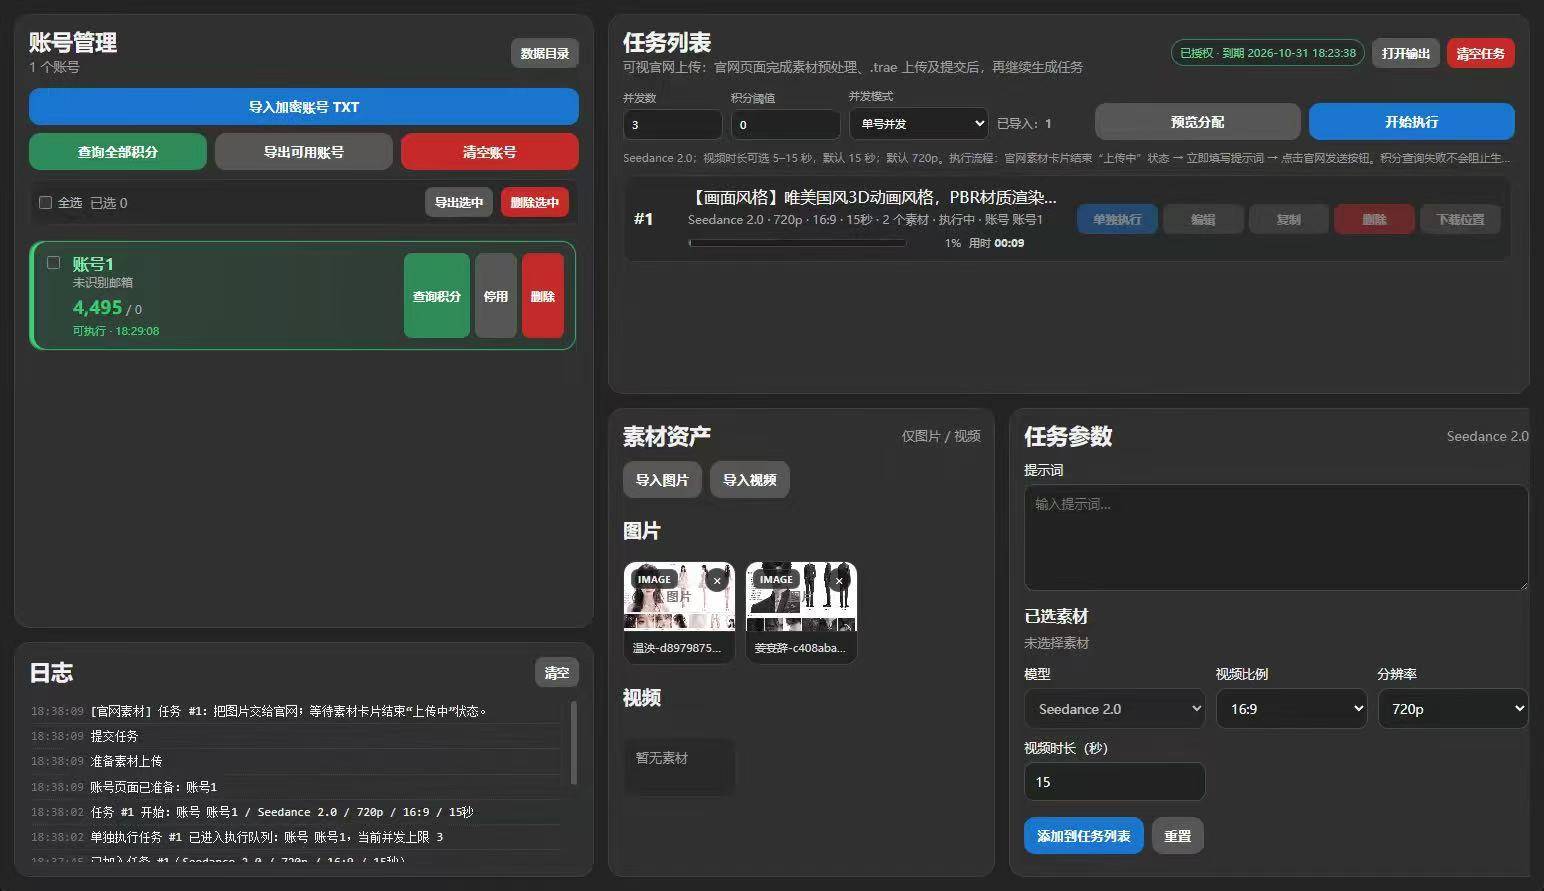Click the 预览分配 button
The image size is (1544, 891).
pyautogui.click(x=1198, y=122)
